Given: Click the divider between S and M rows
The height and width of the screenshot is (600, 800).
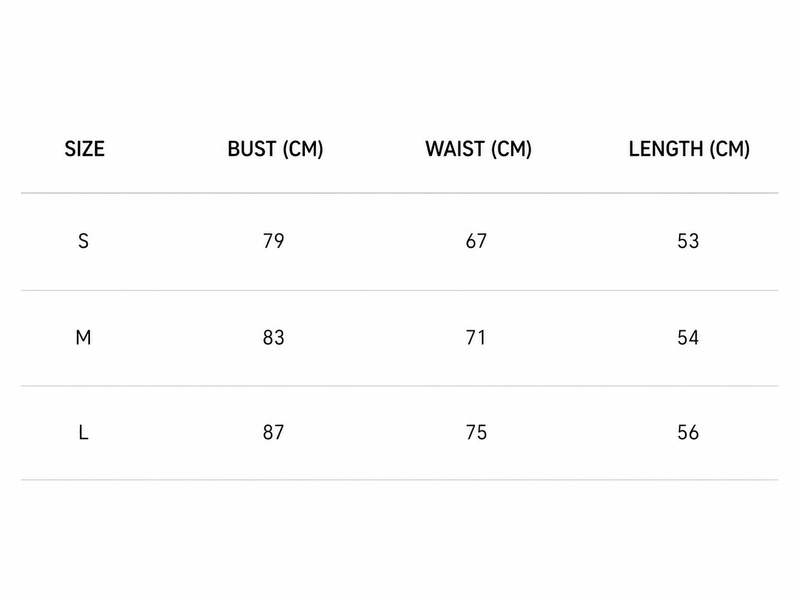Looking at the screenshot, I should click(x=399, y=290).
